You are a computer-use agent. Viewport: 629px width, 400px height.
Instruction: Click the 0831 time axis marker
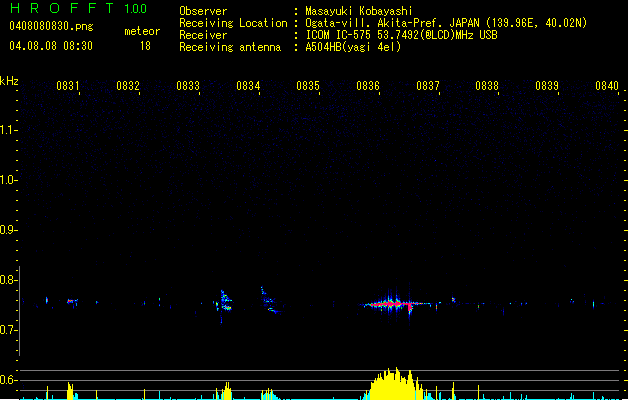[67, 86]
